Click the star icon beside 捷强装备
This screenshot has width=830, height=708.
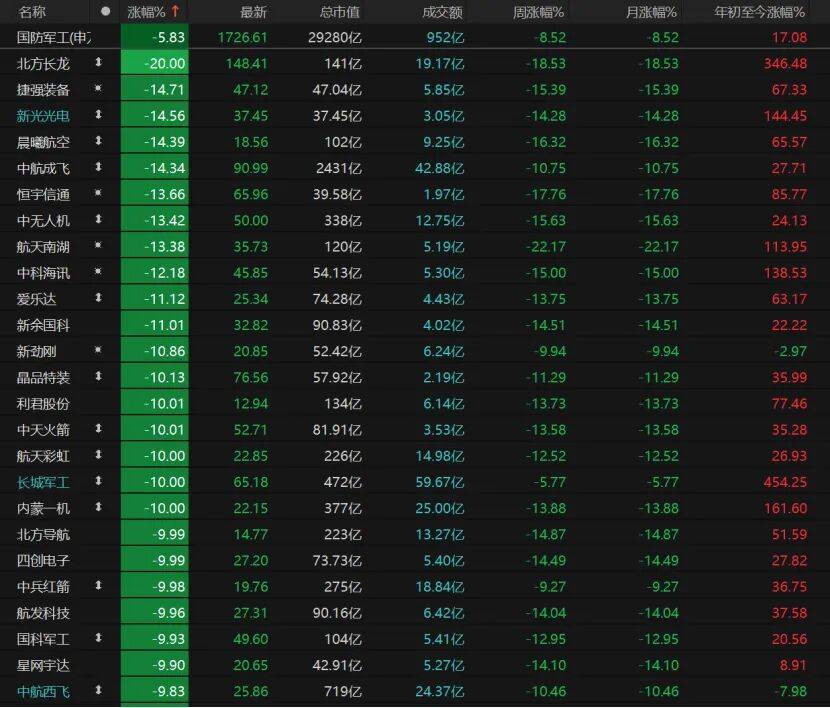coord(98,89)
